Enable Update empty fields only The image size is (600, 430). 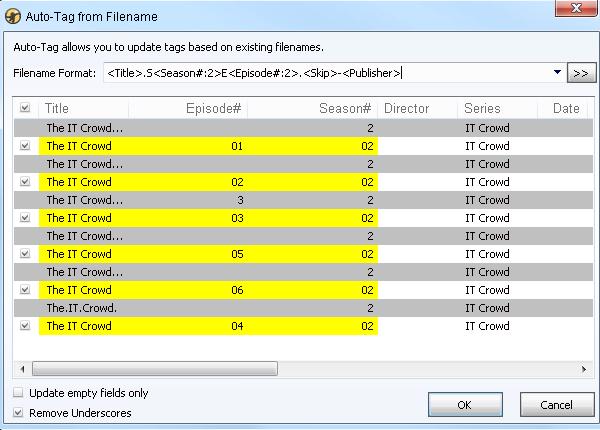click(x=19, y=393)
